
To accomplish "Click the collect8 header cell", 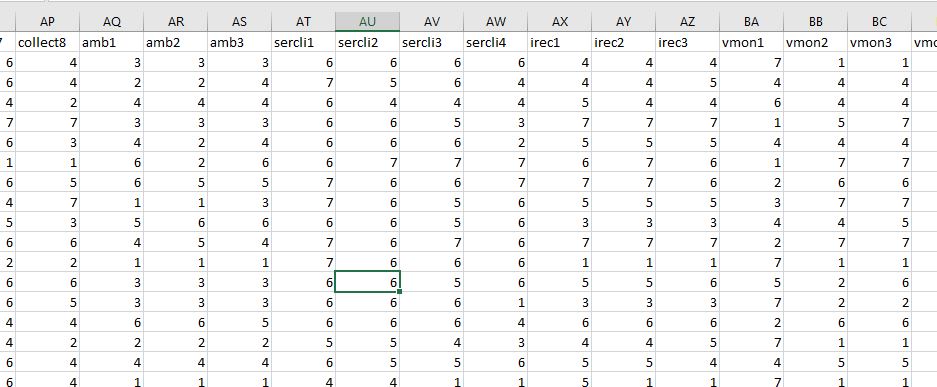I will coord(47,42).
